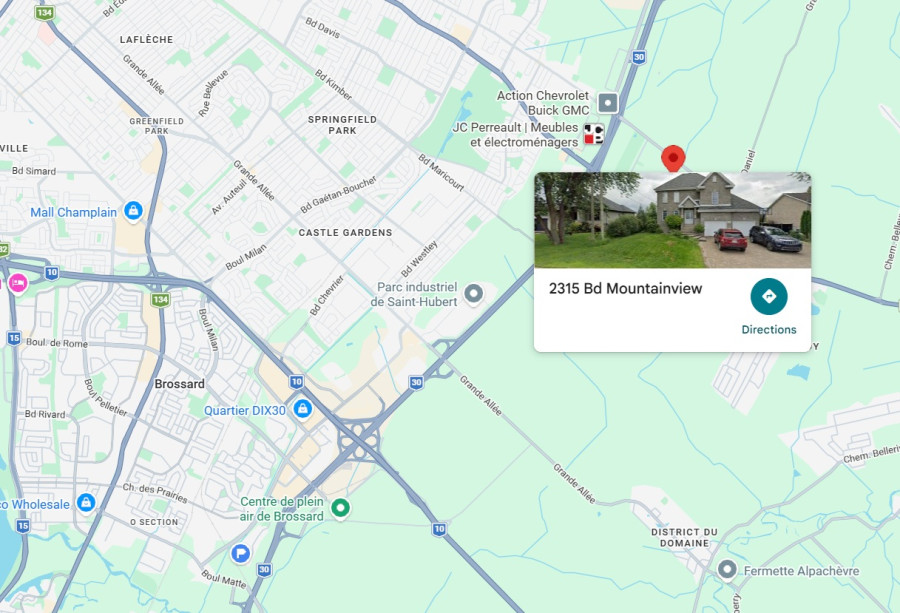900x613 pixels.
Task: Click the Action Chevrolet Buick GMC marker
Action: pyautogui.click(x=608, y=103)
